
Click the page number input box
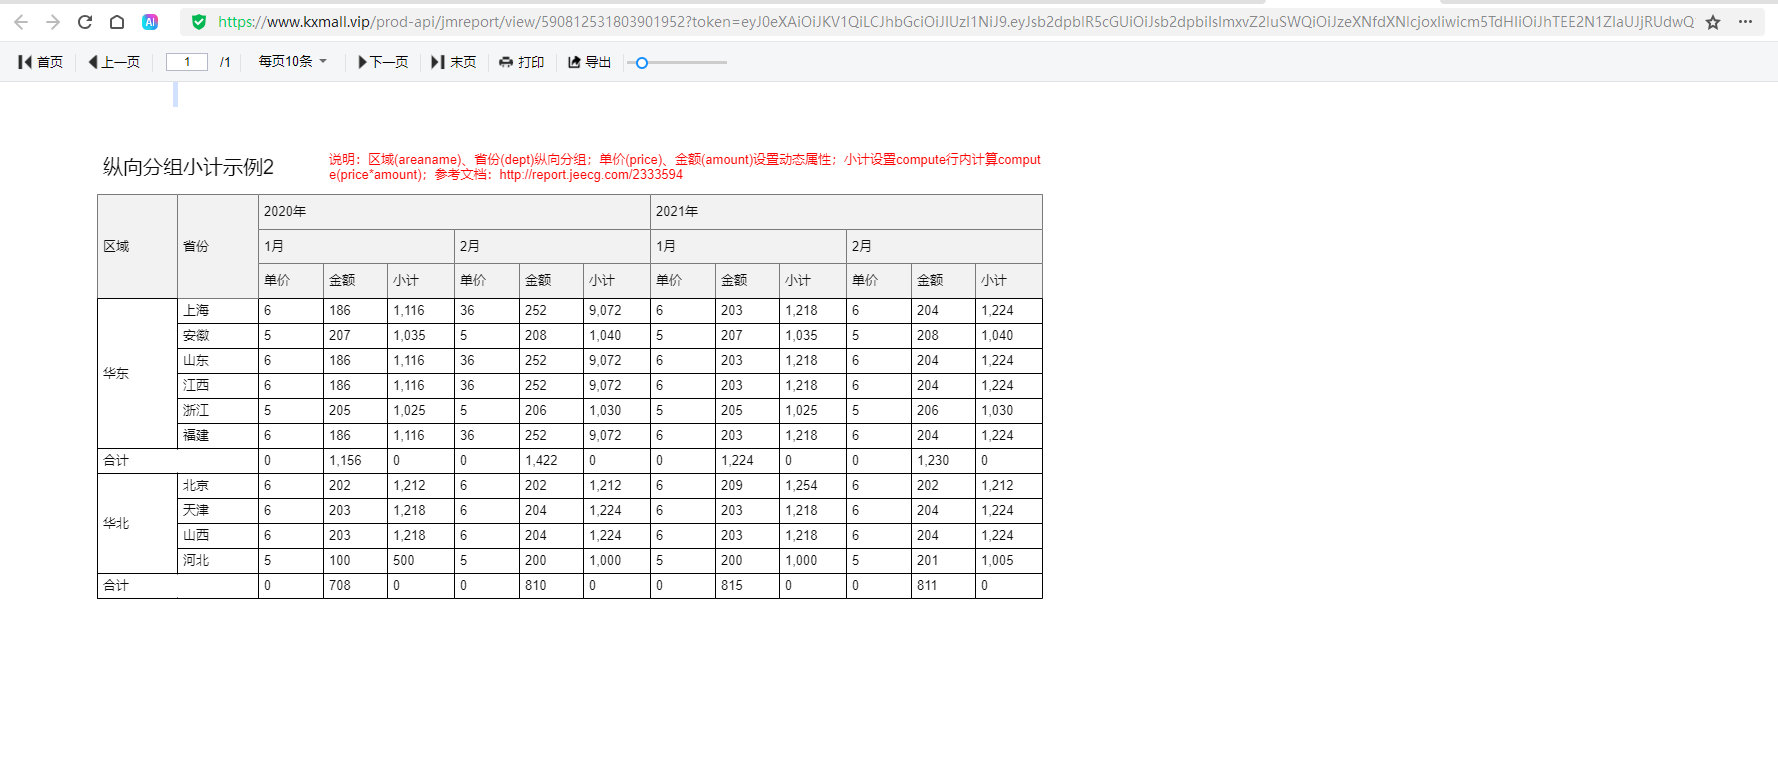187,62
